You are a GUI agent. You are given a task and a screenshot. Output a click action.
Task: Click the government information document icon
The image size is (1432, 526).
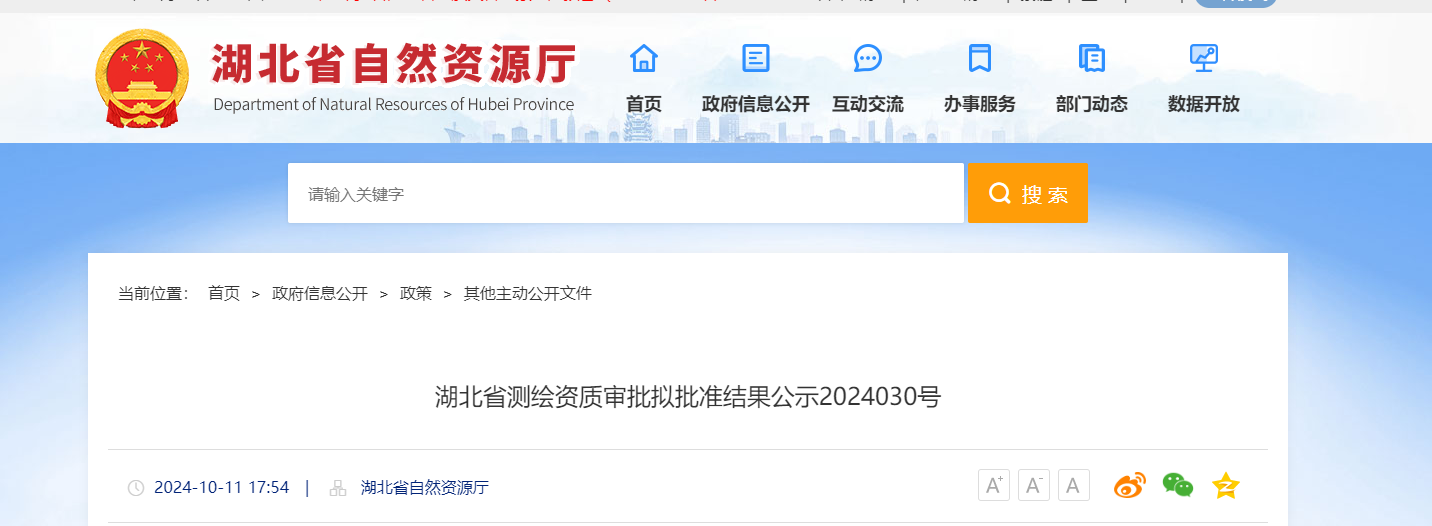[756, 58]
